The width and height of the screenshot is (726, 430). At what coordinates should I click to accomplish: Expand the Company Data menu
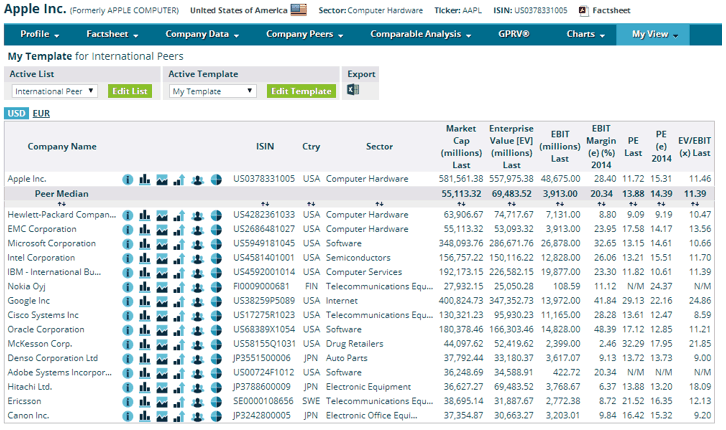pos(202,34)
